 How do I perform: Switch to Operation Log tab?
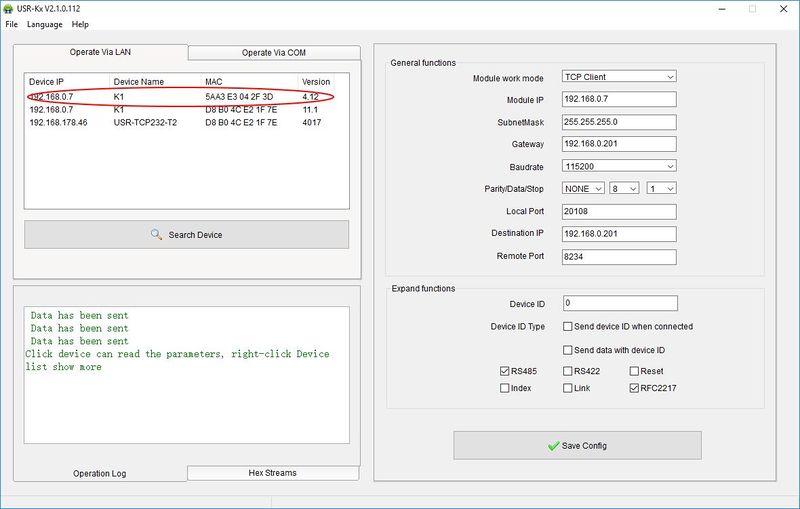coord(99,473)
